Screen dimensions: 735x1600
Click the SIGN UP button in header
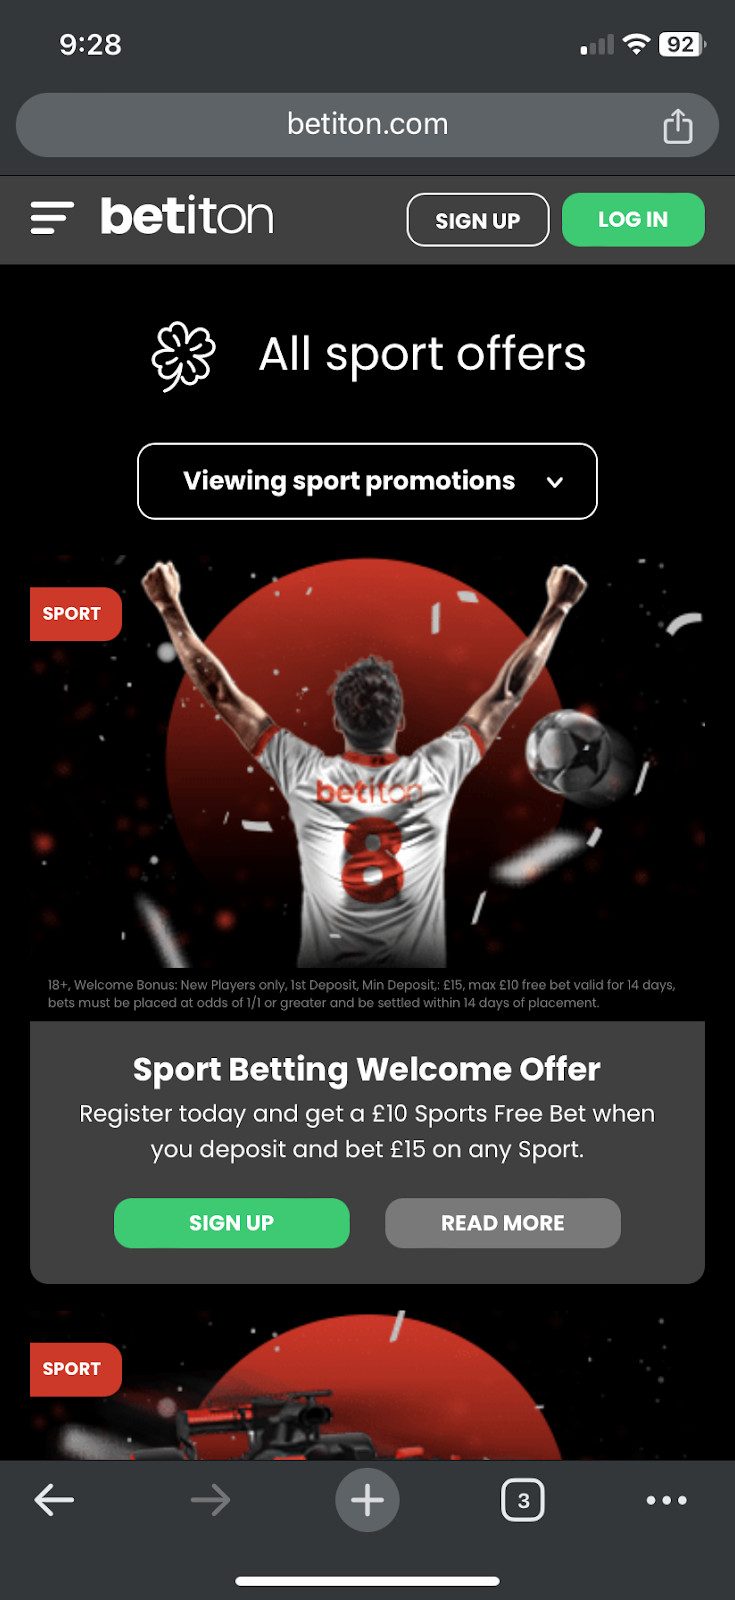coord(478,220)
